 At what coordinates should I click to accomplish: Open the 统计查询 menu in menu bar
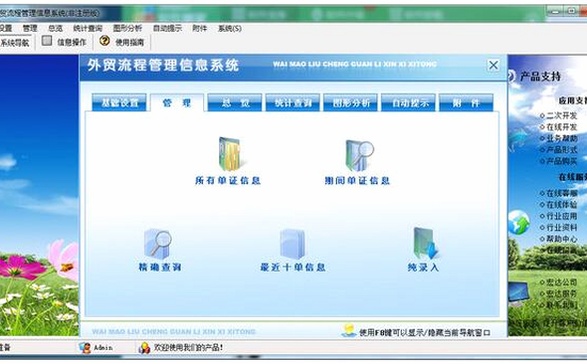point(88,28)
